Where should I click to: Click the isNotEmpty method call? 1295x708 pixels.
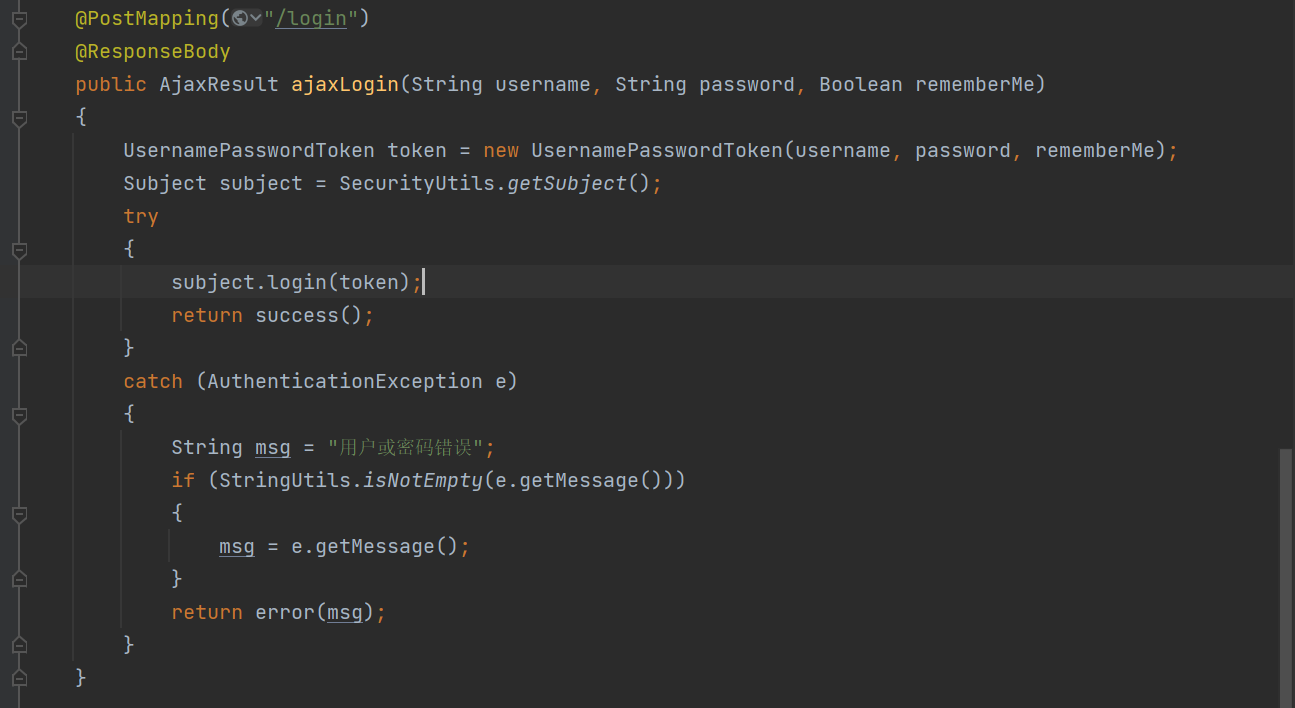(x=422, y=480)
